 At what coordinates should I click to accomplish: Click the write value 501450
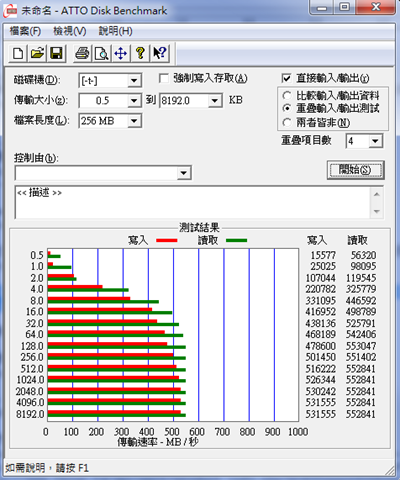(321, 357)
